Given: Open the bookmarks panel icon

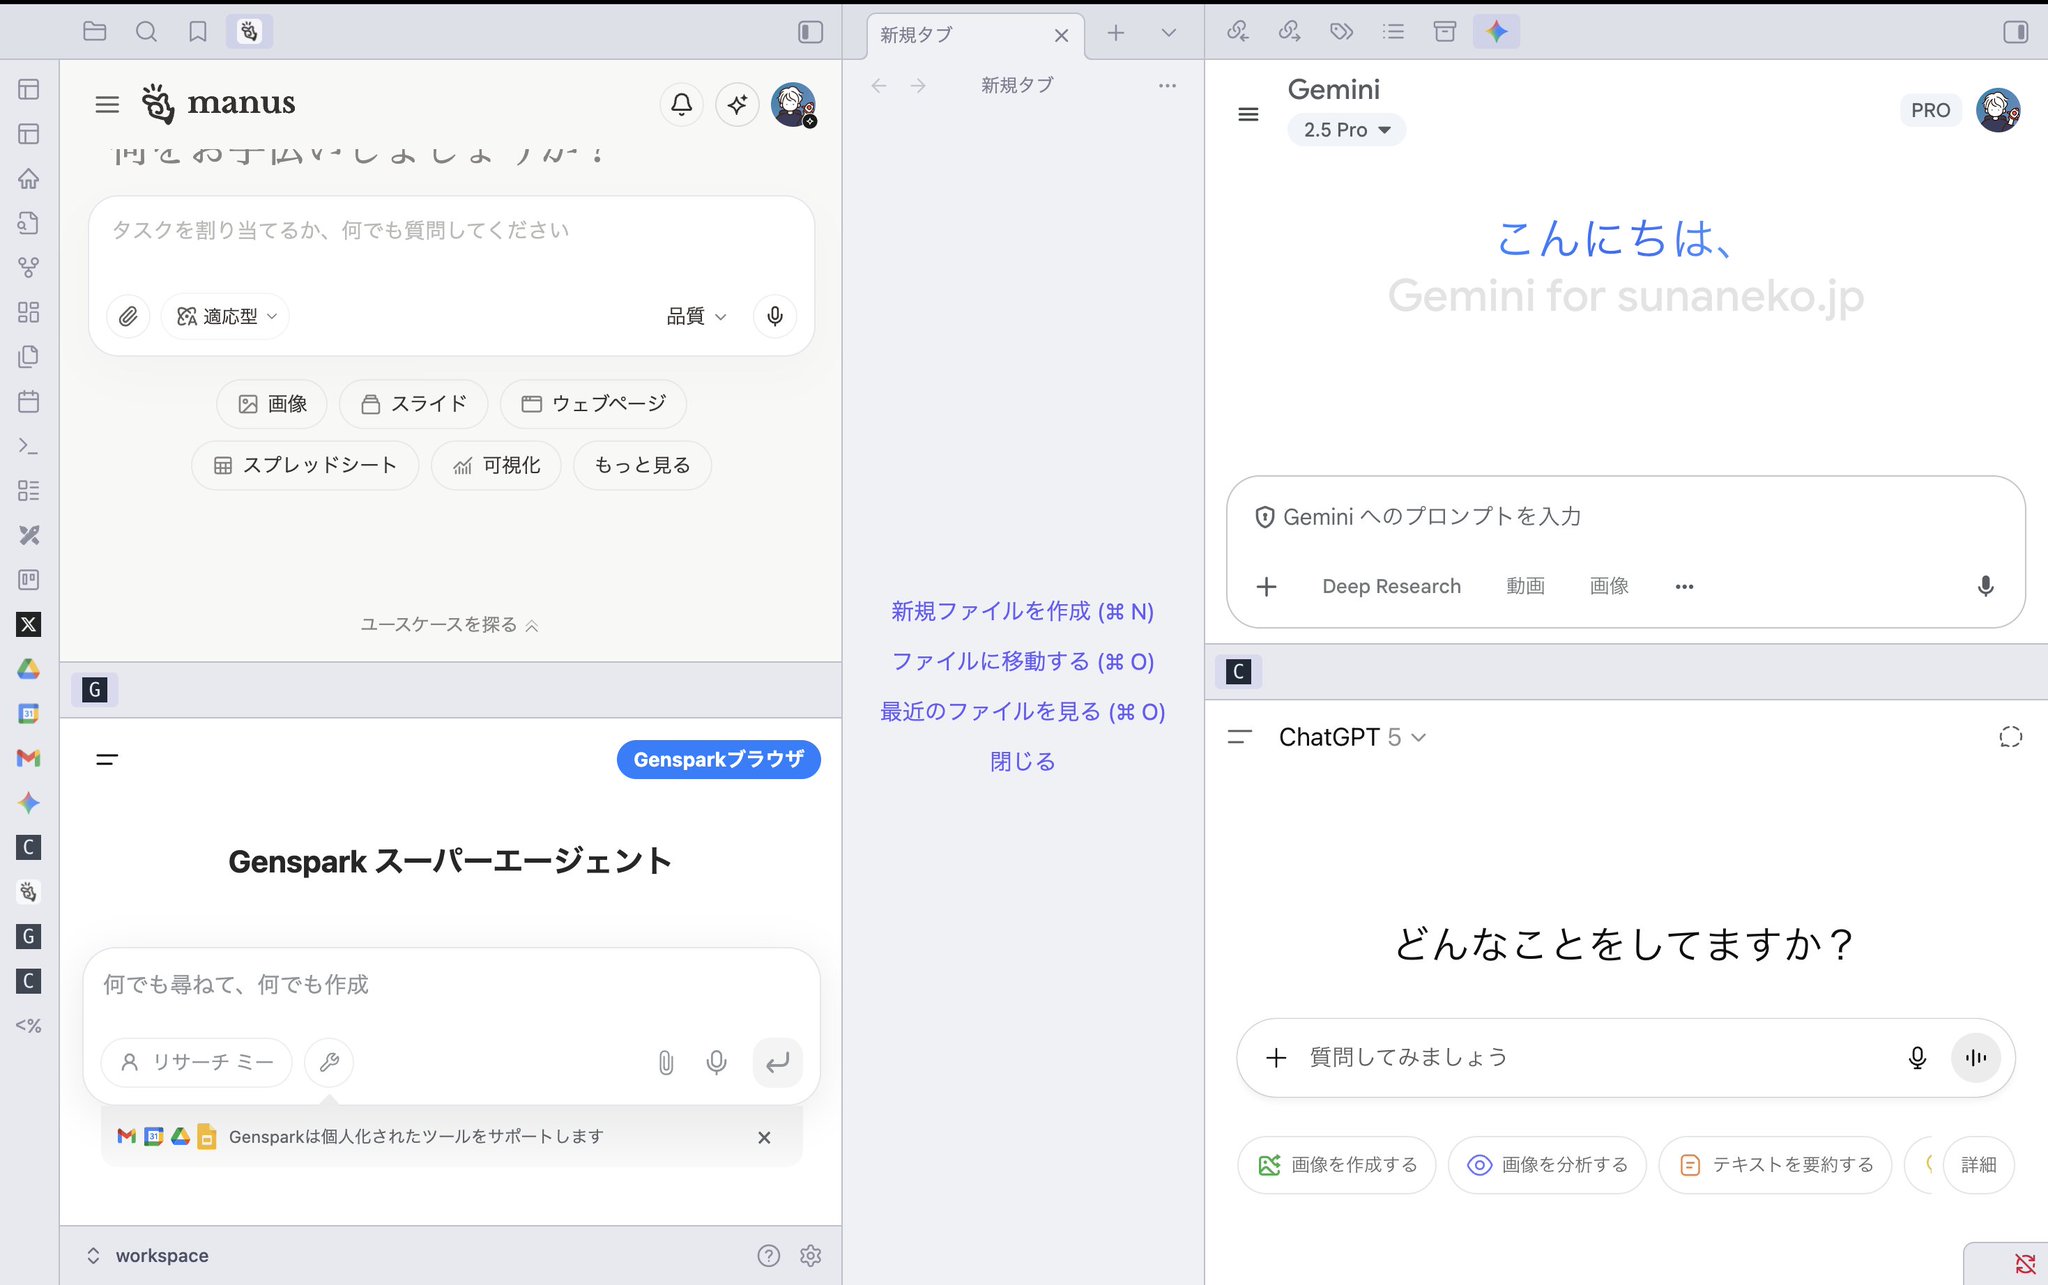Looking at the screenshot, I should pyautogui.click(x=198, y=32).
